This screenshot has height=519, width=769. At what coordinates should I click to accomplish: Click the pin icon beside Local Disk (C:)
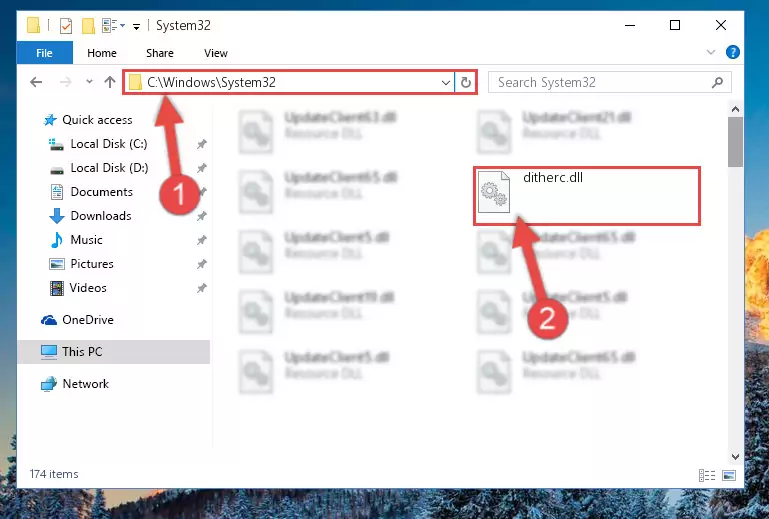coord(202,144)
